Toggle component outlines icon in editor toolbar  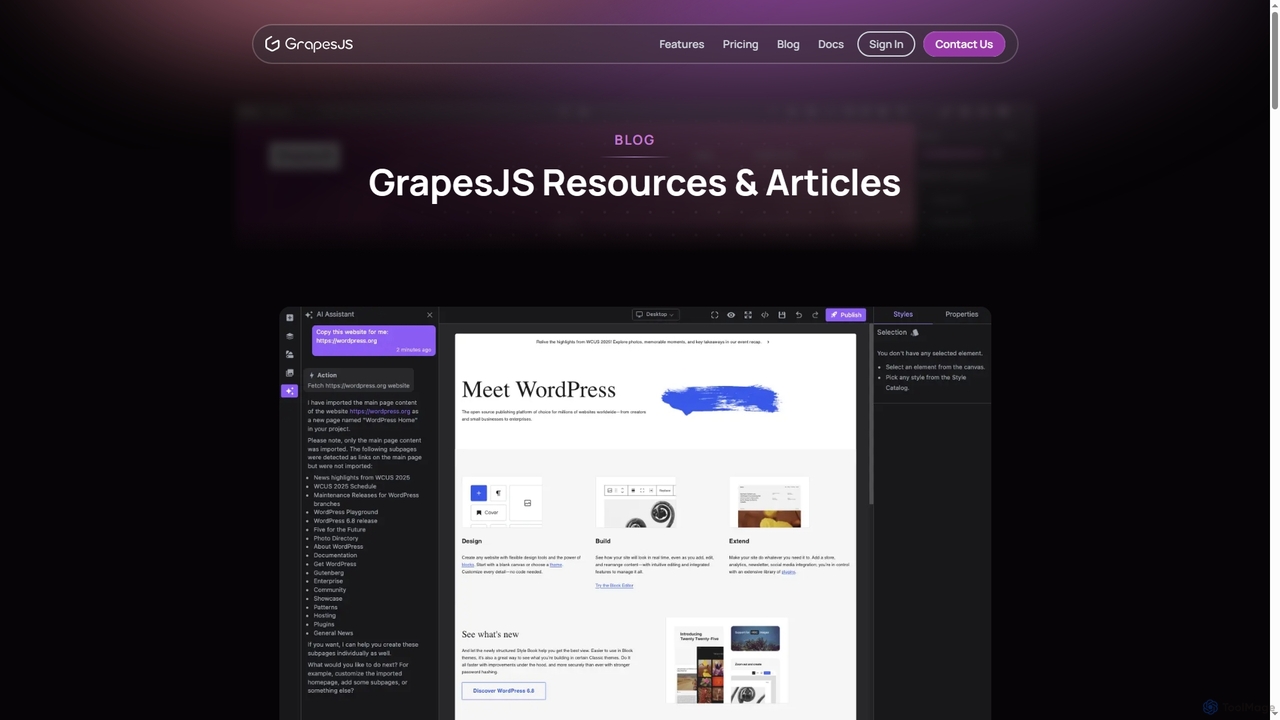point(714,315)
